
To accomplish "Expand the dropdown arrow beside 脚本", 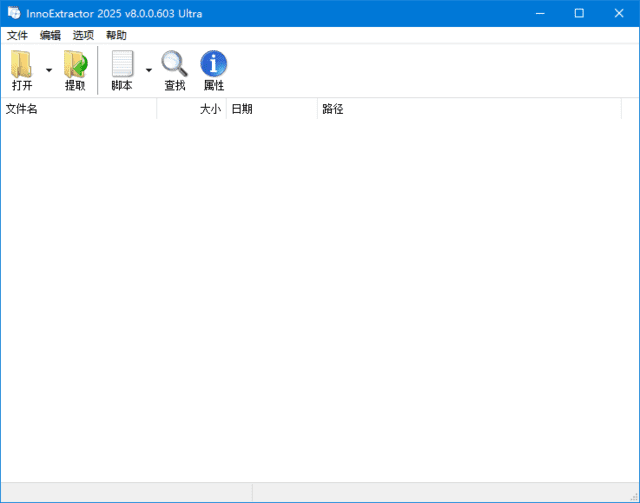I will (x=149, y=70).
